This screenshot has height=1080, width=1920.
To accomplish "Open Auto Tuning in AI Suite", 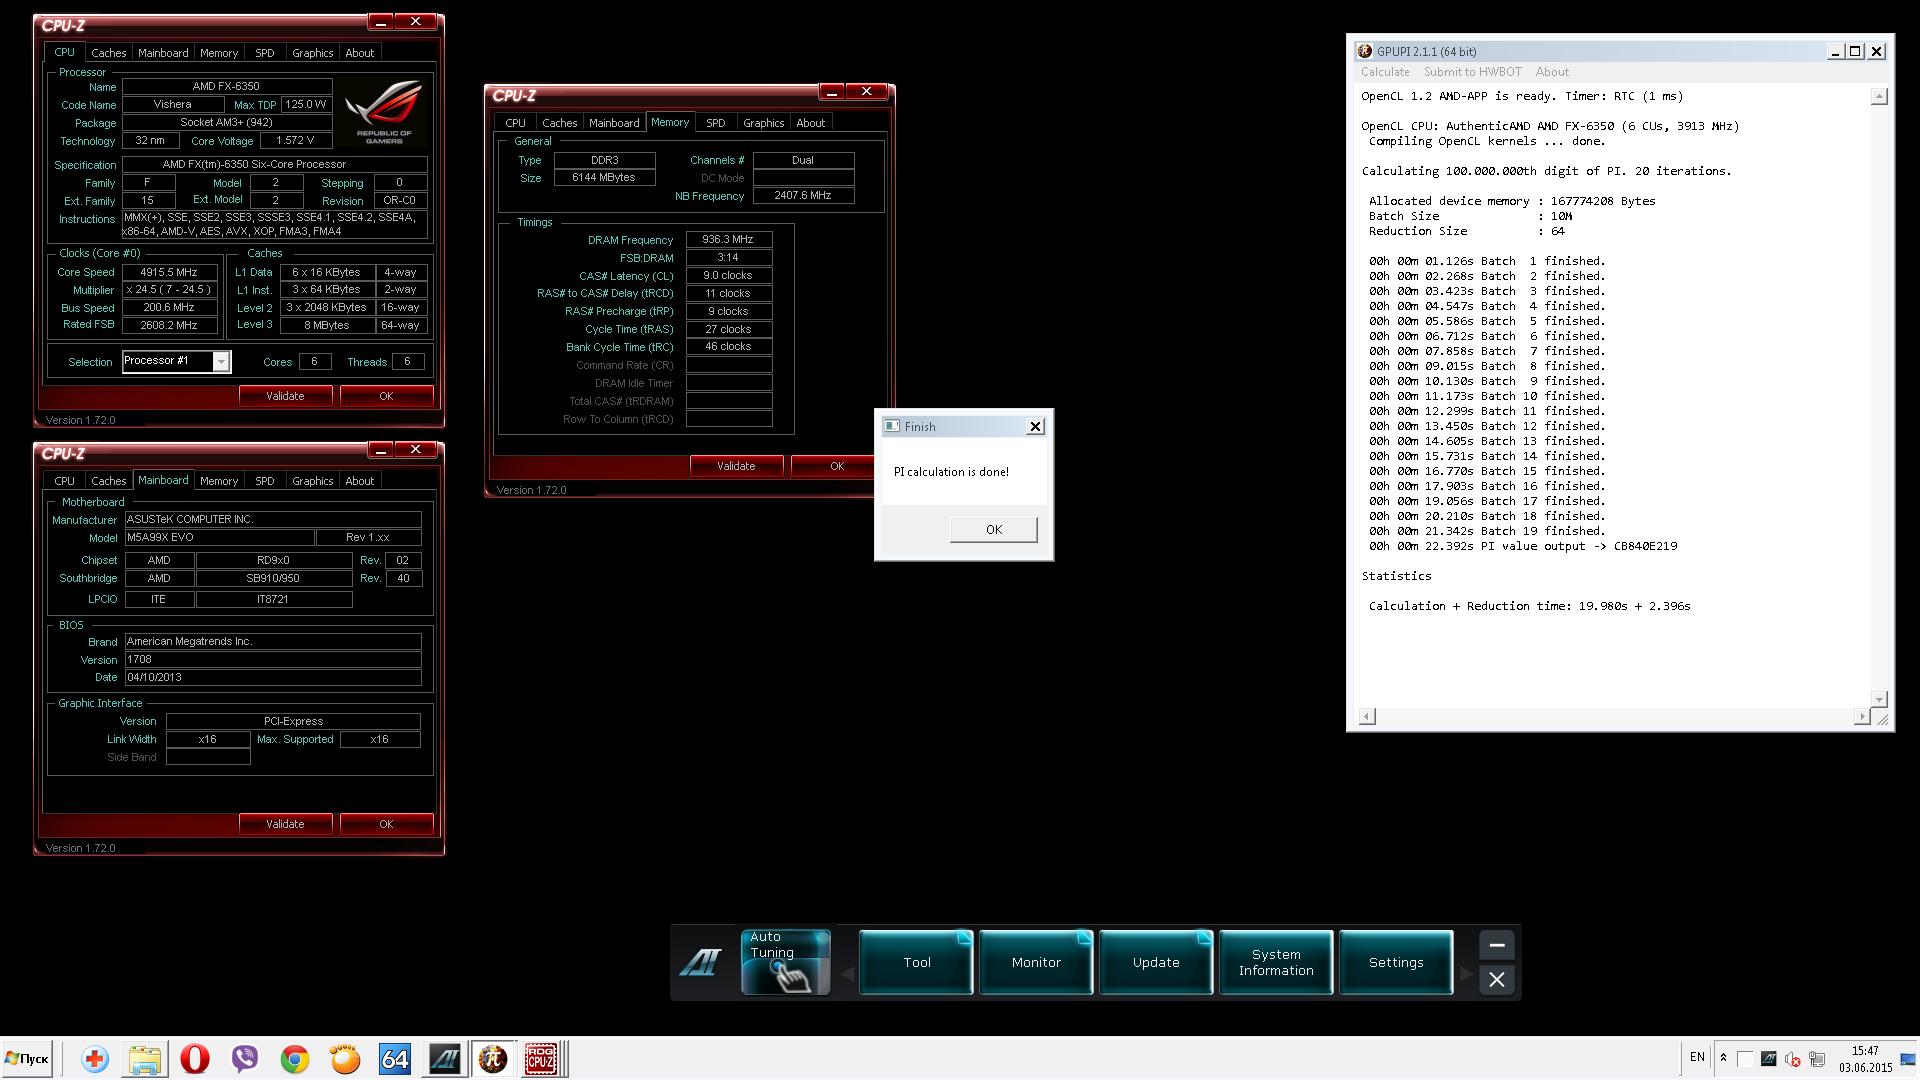I will point(785,962).
